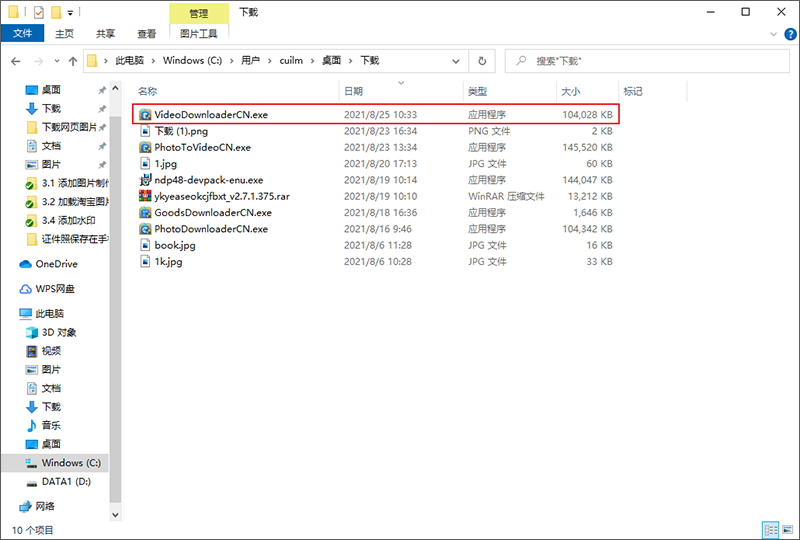Click the book.jpg image file icon
Screen dimensions: 800x540
[x=145, y=245]
